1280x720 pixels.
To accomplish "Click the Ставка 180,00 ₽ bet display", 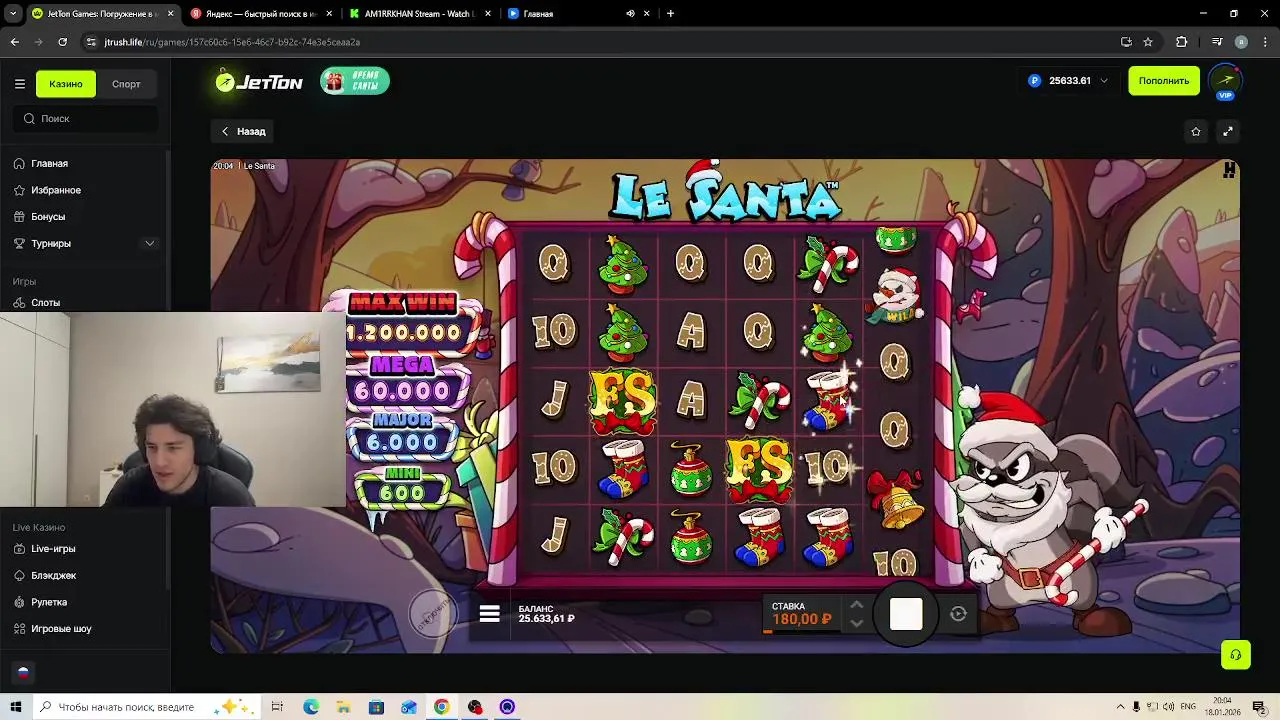I will point(802,613).
